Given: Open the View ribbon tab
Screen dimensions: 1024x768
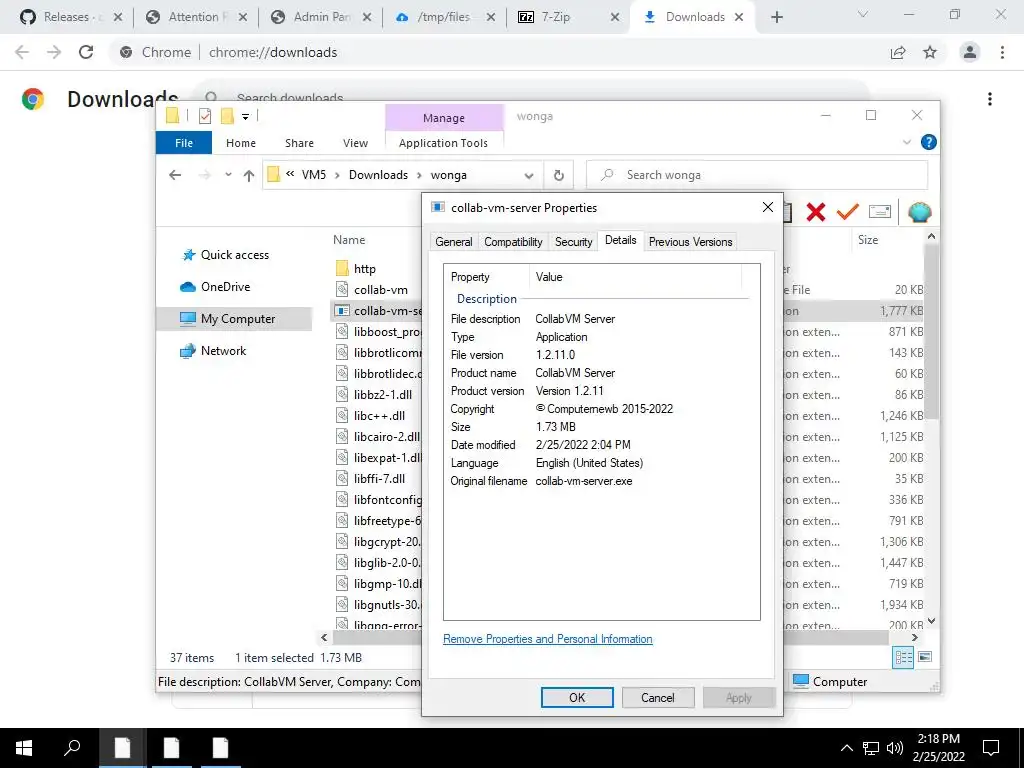Looking at the screenshot, I should click(355, 143).
